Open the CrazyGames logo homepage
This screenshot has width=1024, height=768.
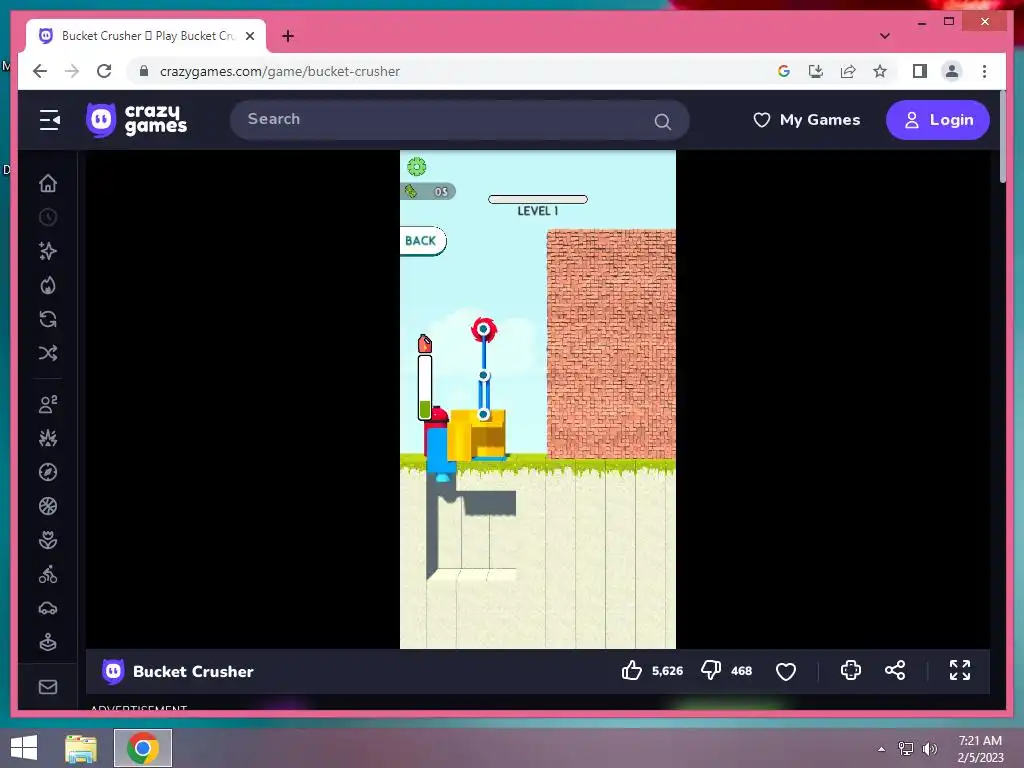(136, 120)
